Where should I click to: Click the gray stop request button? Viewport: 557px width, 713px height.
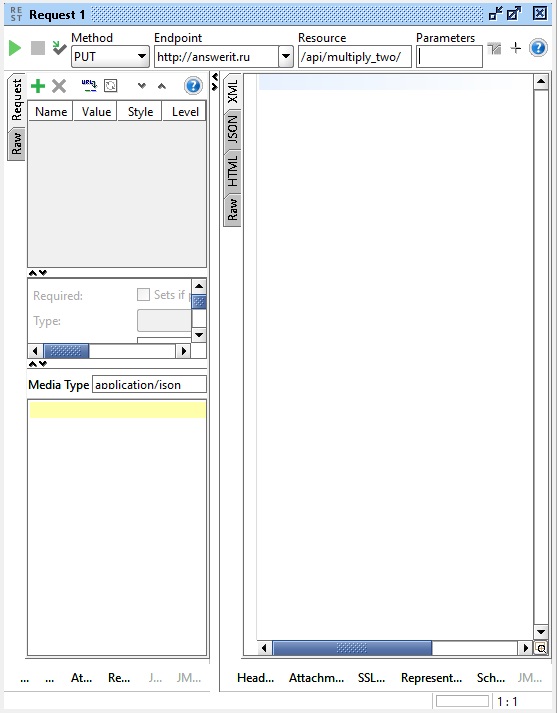[x=38, y=48]
